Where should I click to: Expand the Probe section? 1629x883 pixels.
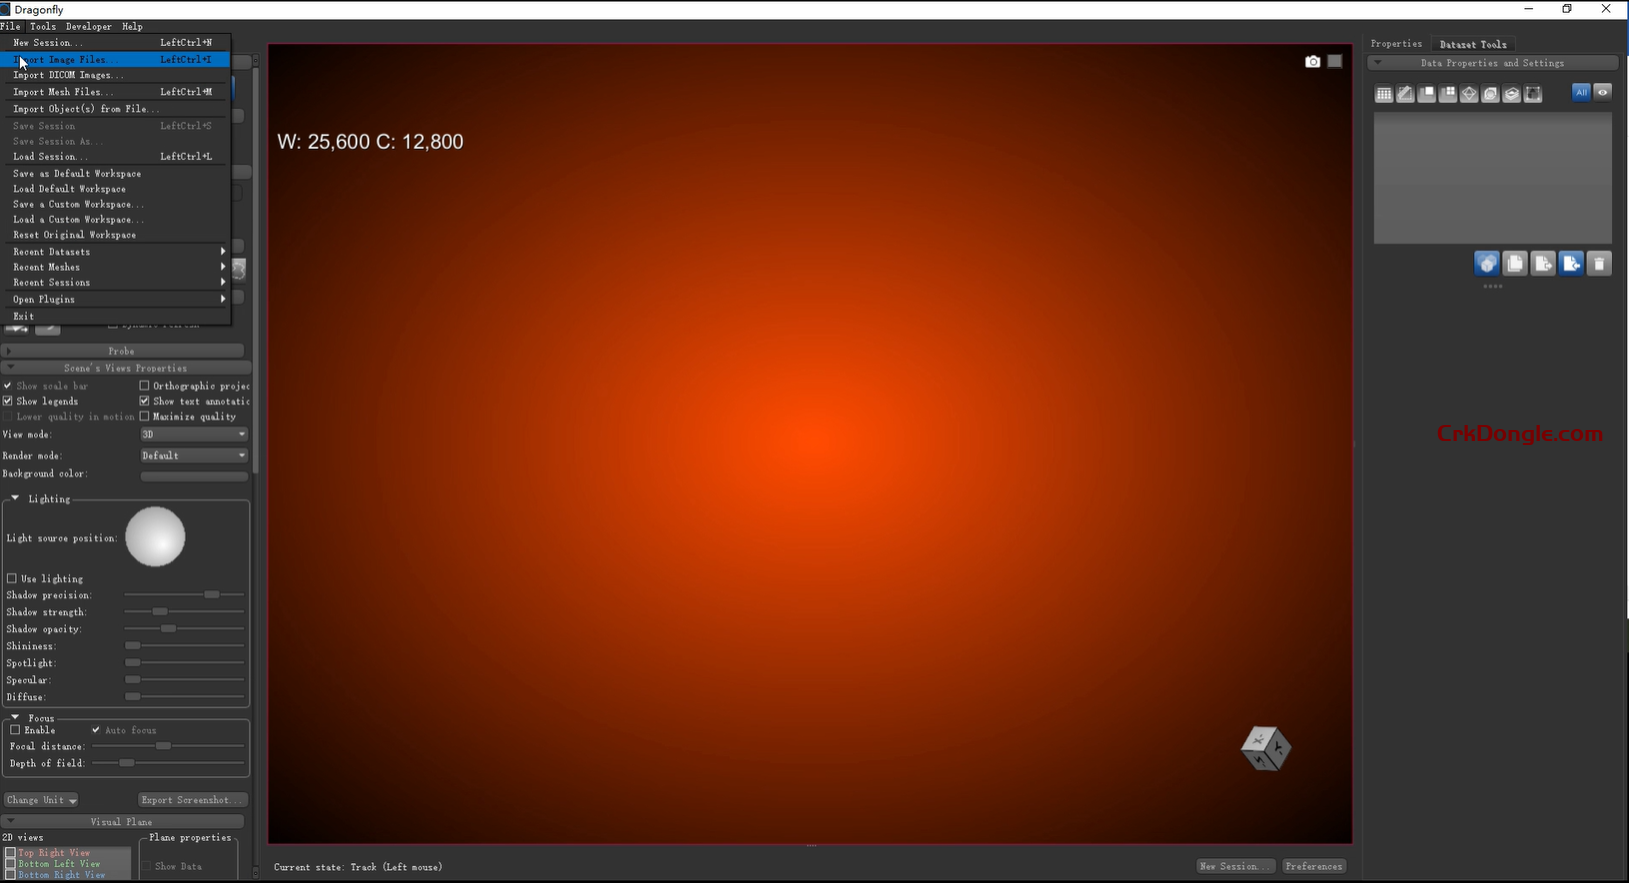(122, 351)
